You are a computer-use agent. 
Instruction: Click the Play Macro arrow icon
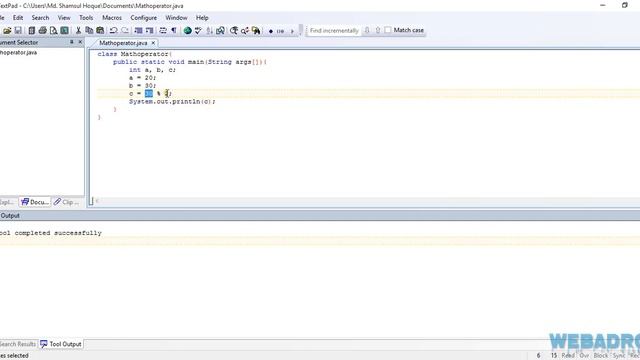pyautogui.click(x=292, y=31)
